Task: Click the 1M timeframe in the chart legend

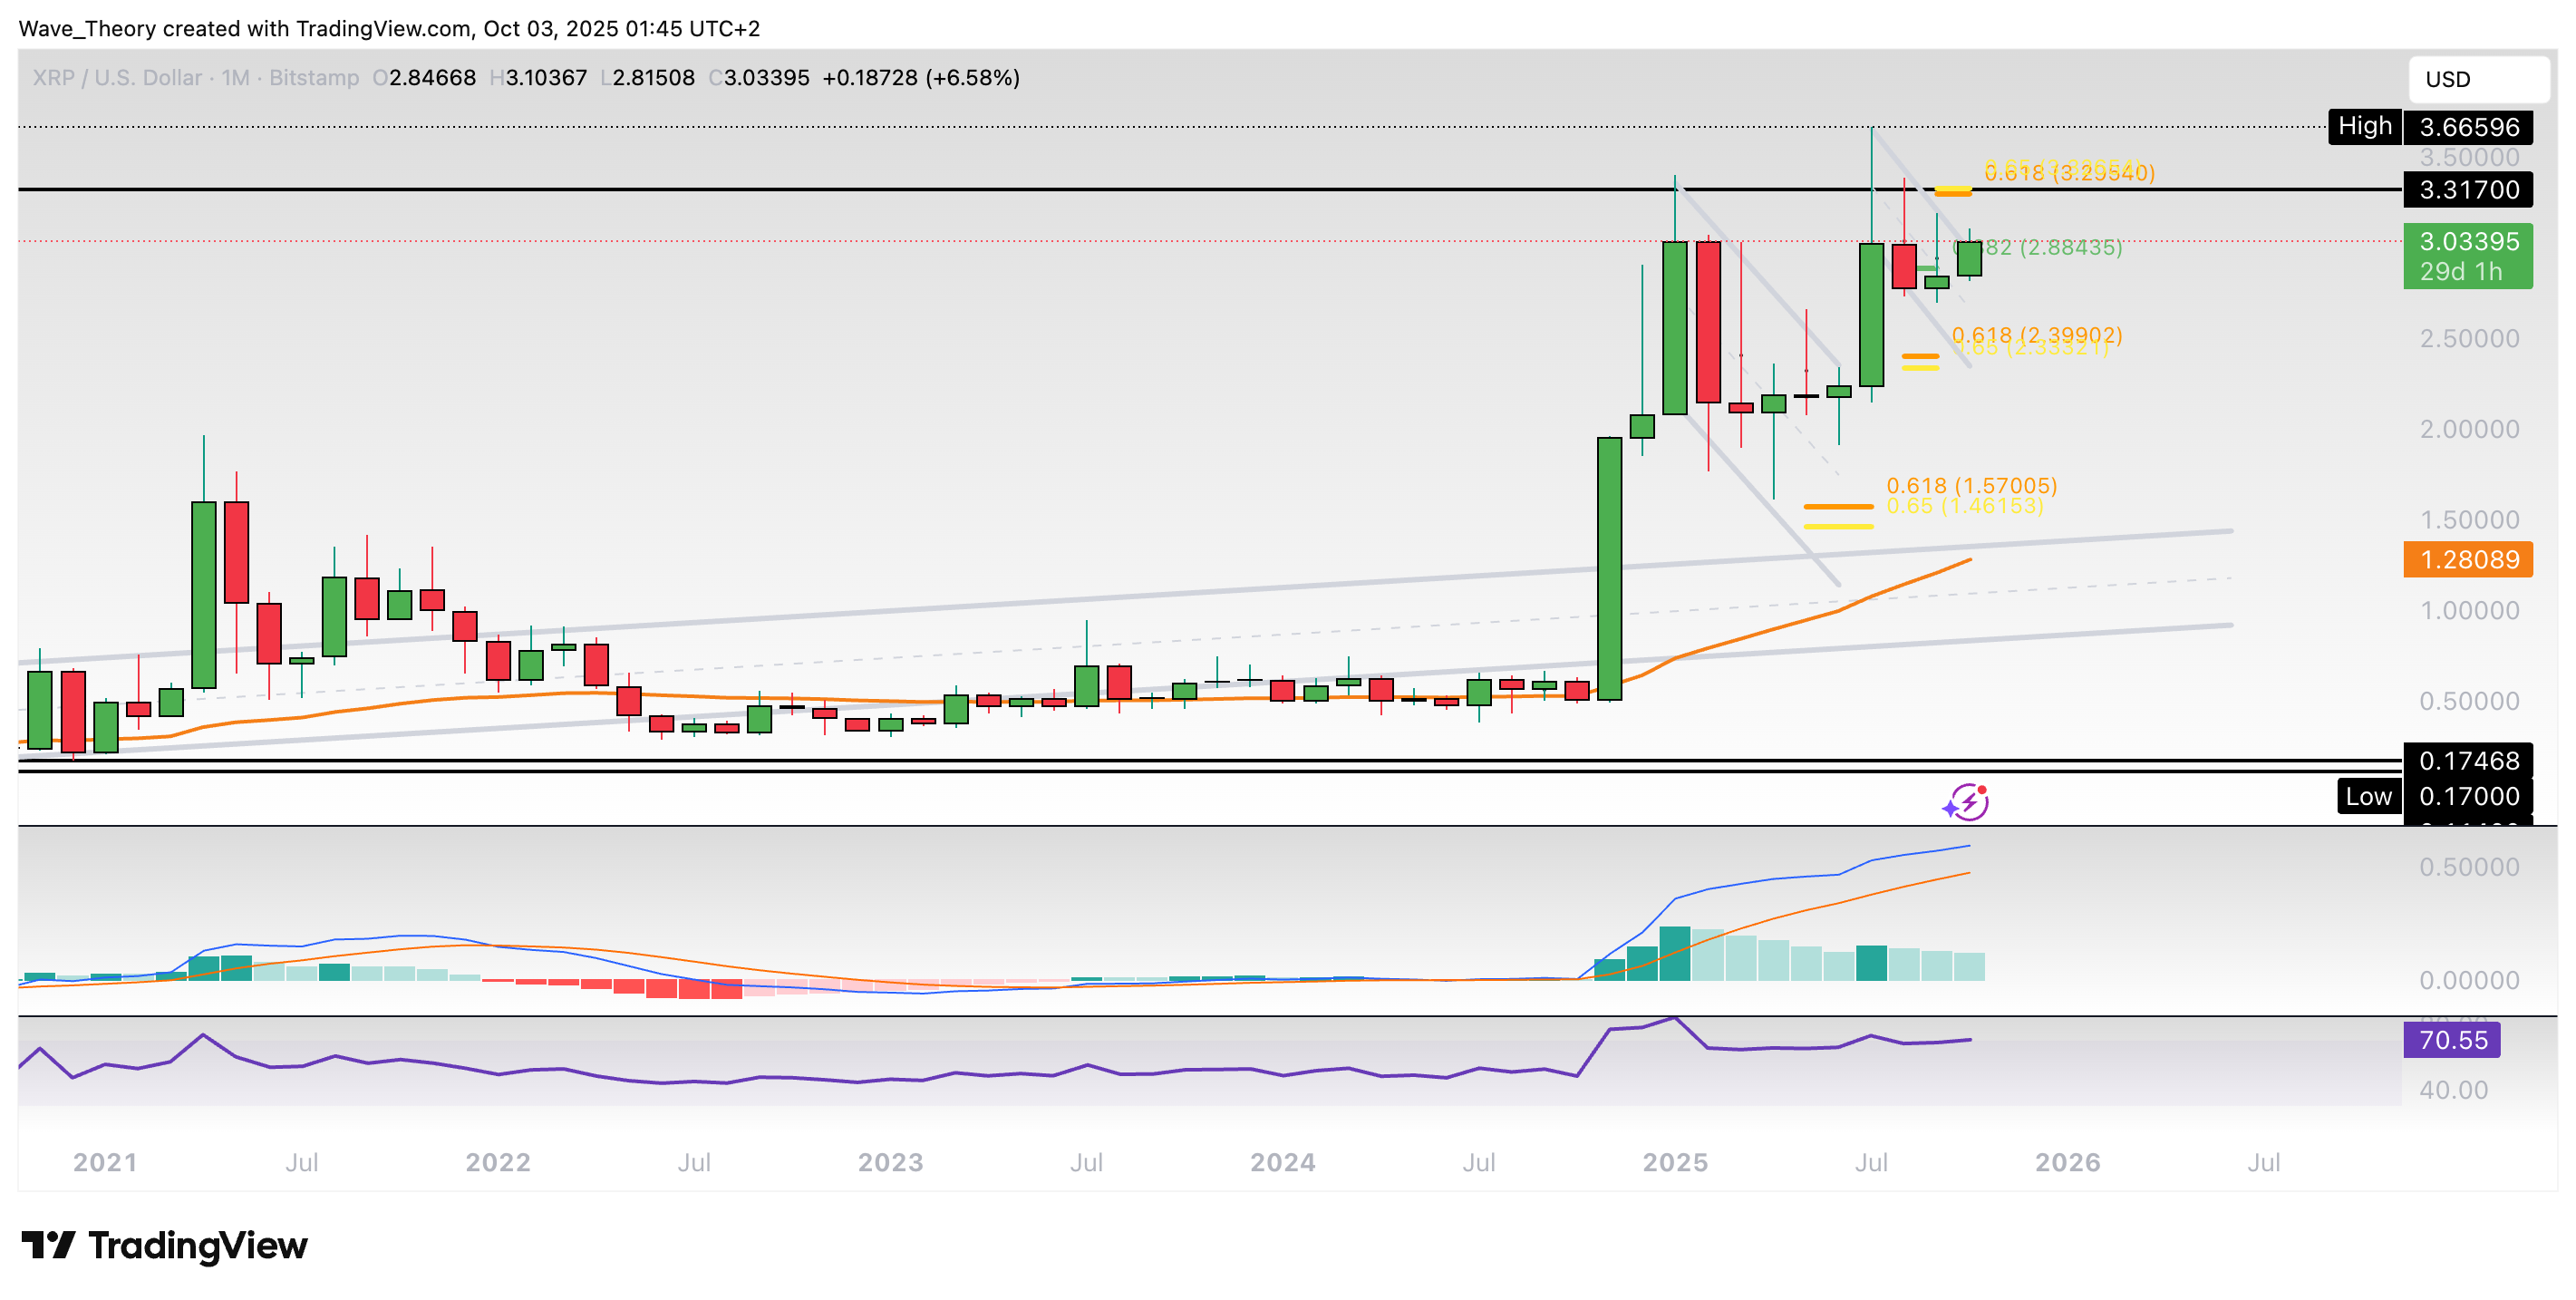Action: click(237, 78)
